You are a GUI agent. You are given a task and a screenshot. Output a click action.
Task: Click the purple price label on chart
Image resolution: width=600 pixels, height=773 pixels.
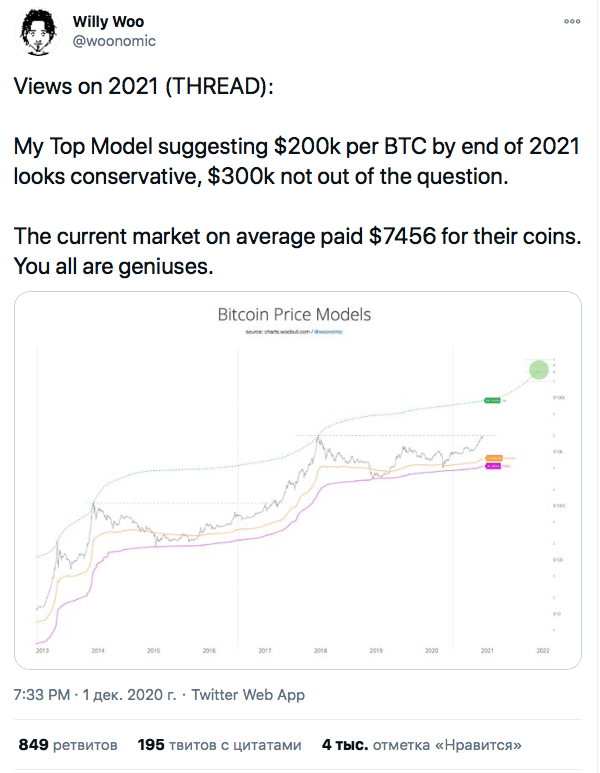(x=495, y=465)
